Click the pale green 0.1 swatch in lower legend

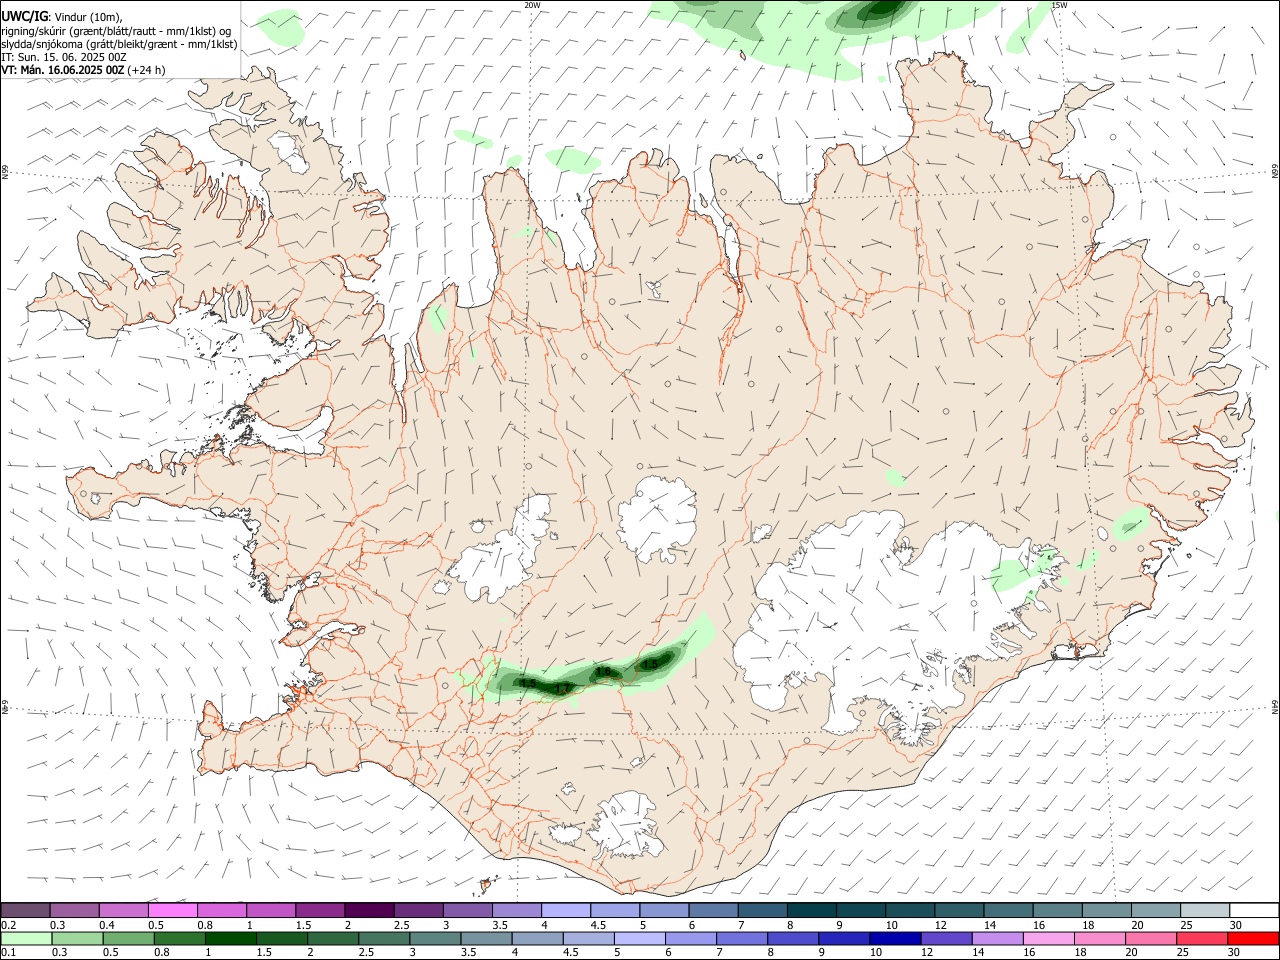tap(27, 939)
